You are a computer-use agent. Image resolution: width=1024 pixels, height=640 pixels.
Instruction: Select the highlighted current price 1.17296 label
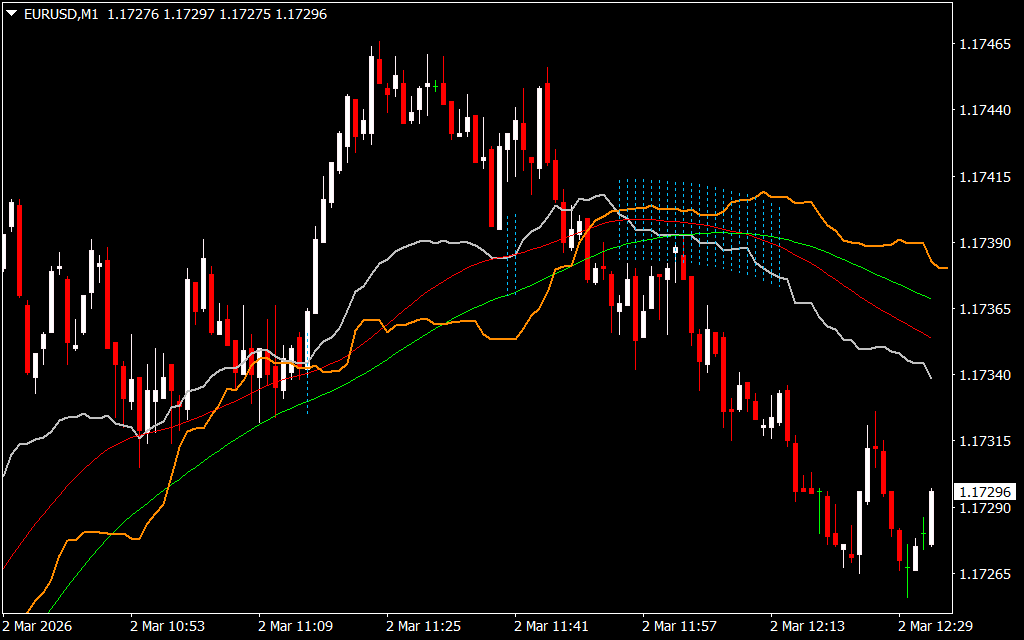tap(986, 492)
